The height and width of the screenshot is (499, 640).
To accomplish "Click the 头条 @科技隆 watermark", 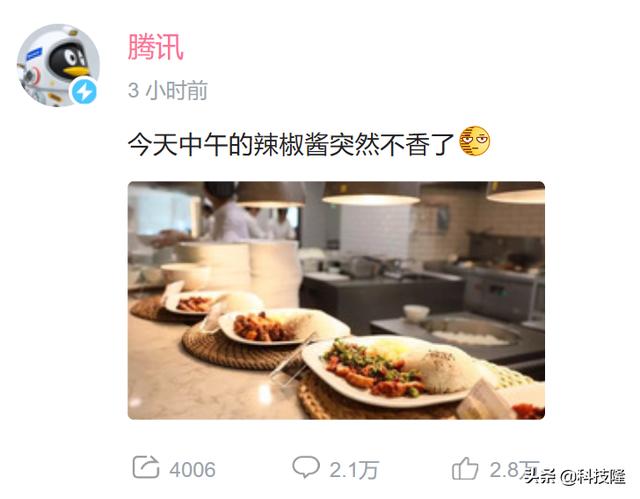I will pos(575,476).
